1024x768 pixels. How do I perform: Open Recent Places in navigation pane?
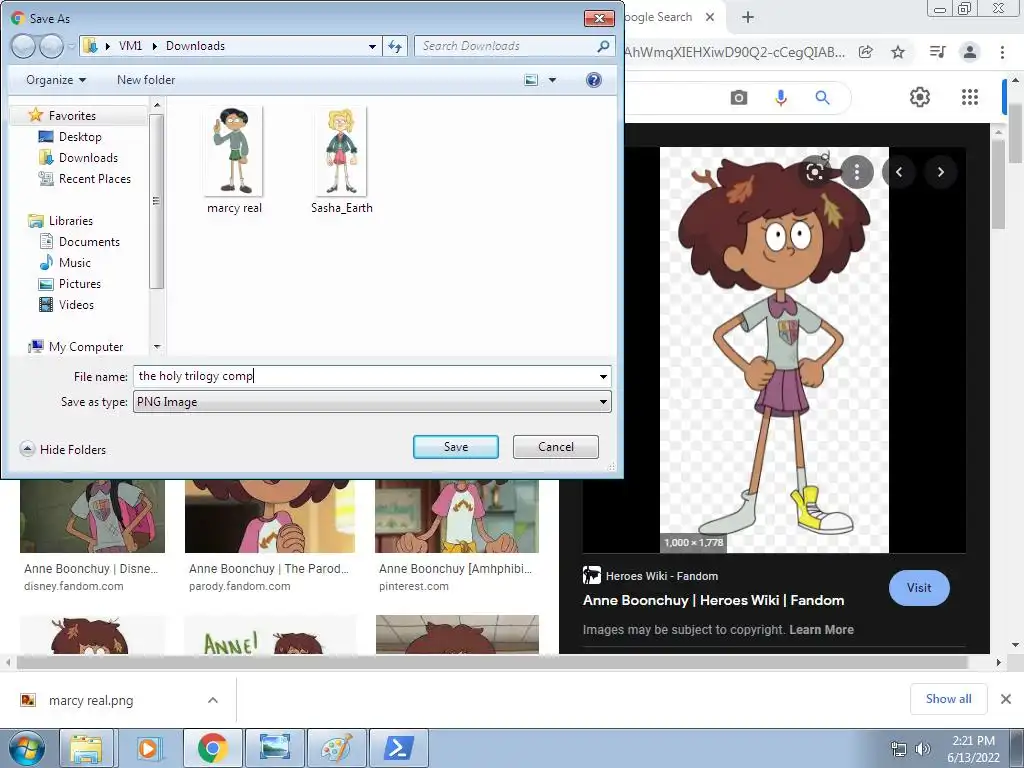click(95, 178)
